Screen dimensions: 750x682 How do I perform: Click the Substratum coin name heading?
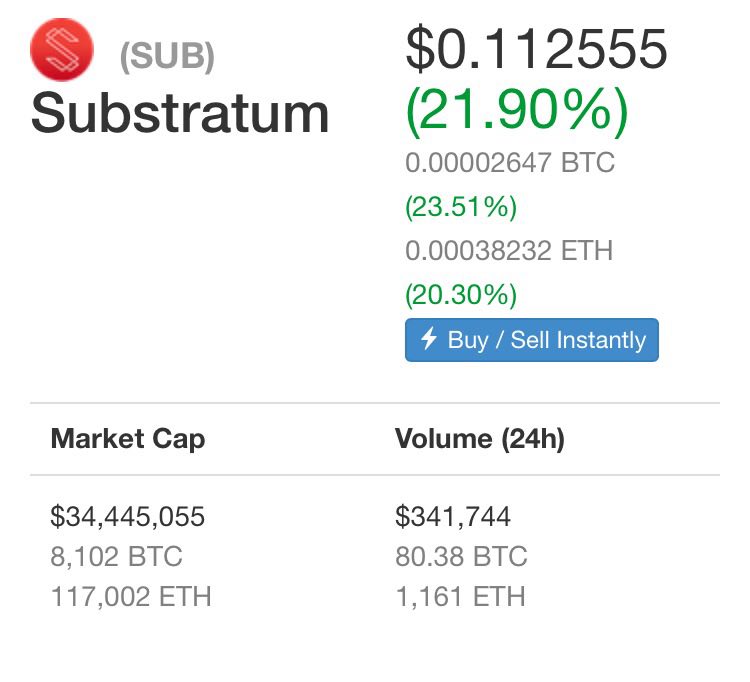pos(180,114)
